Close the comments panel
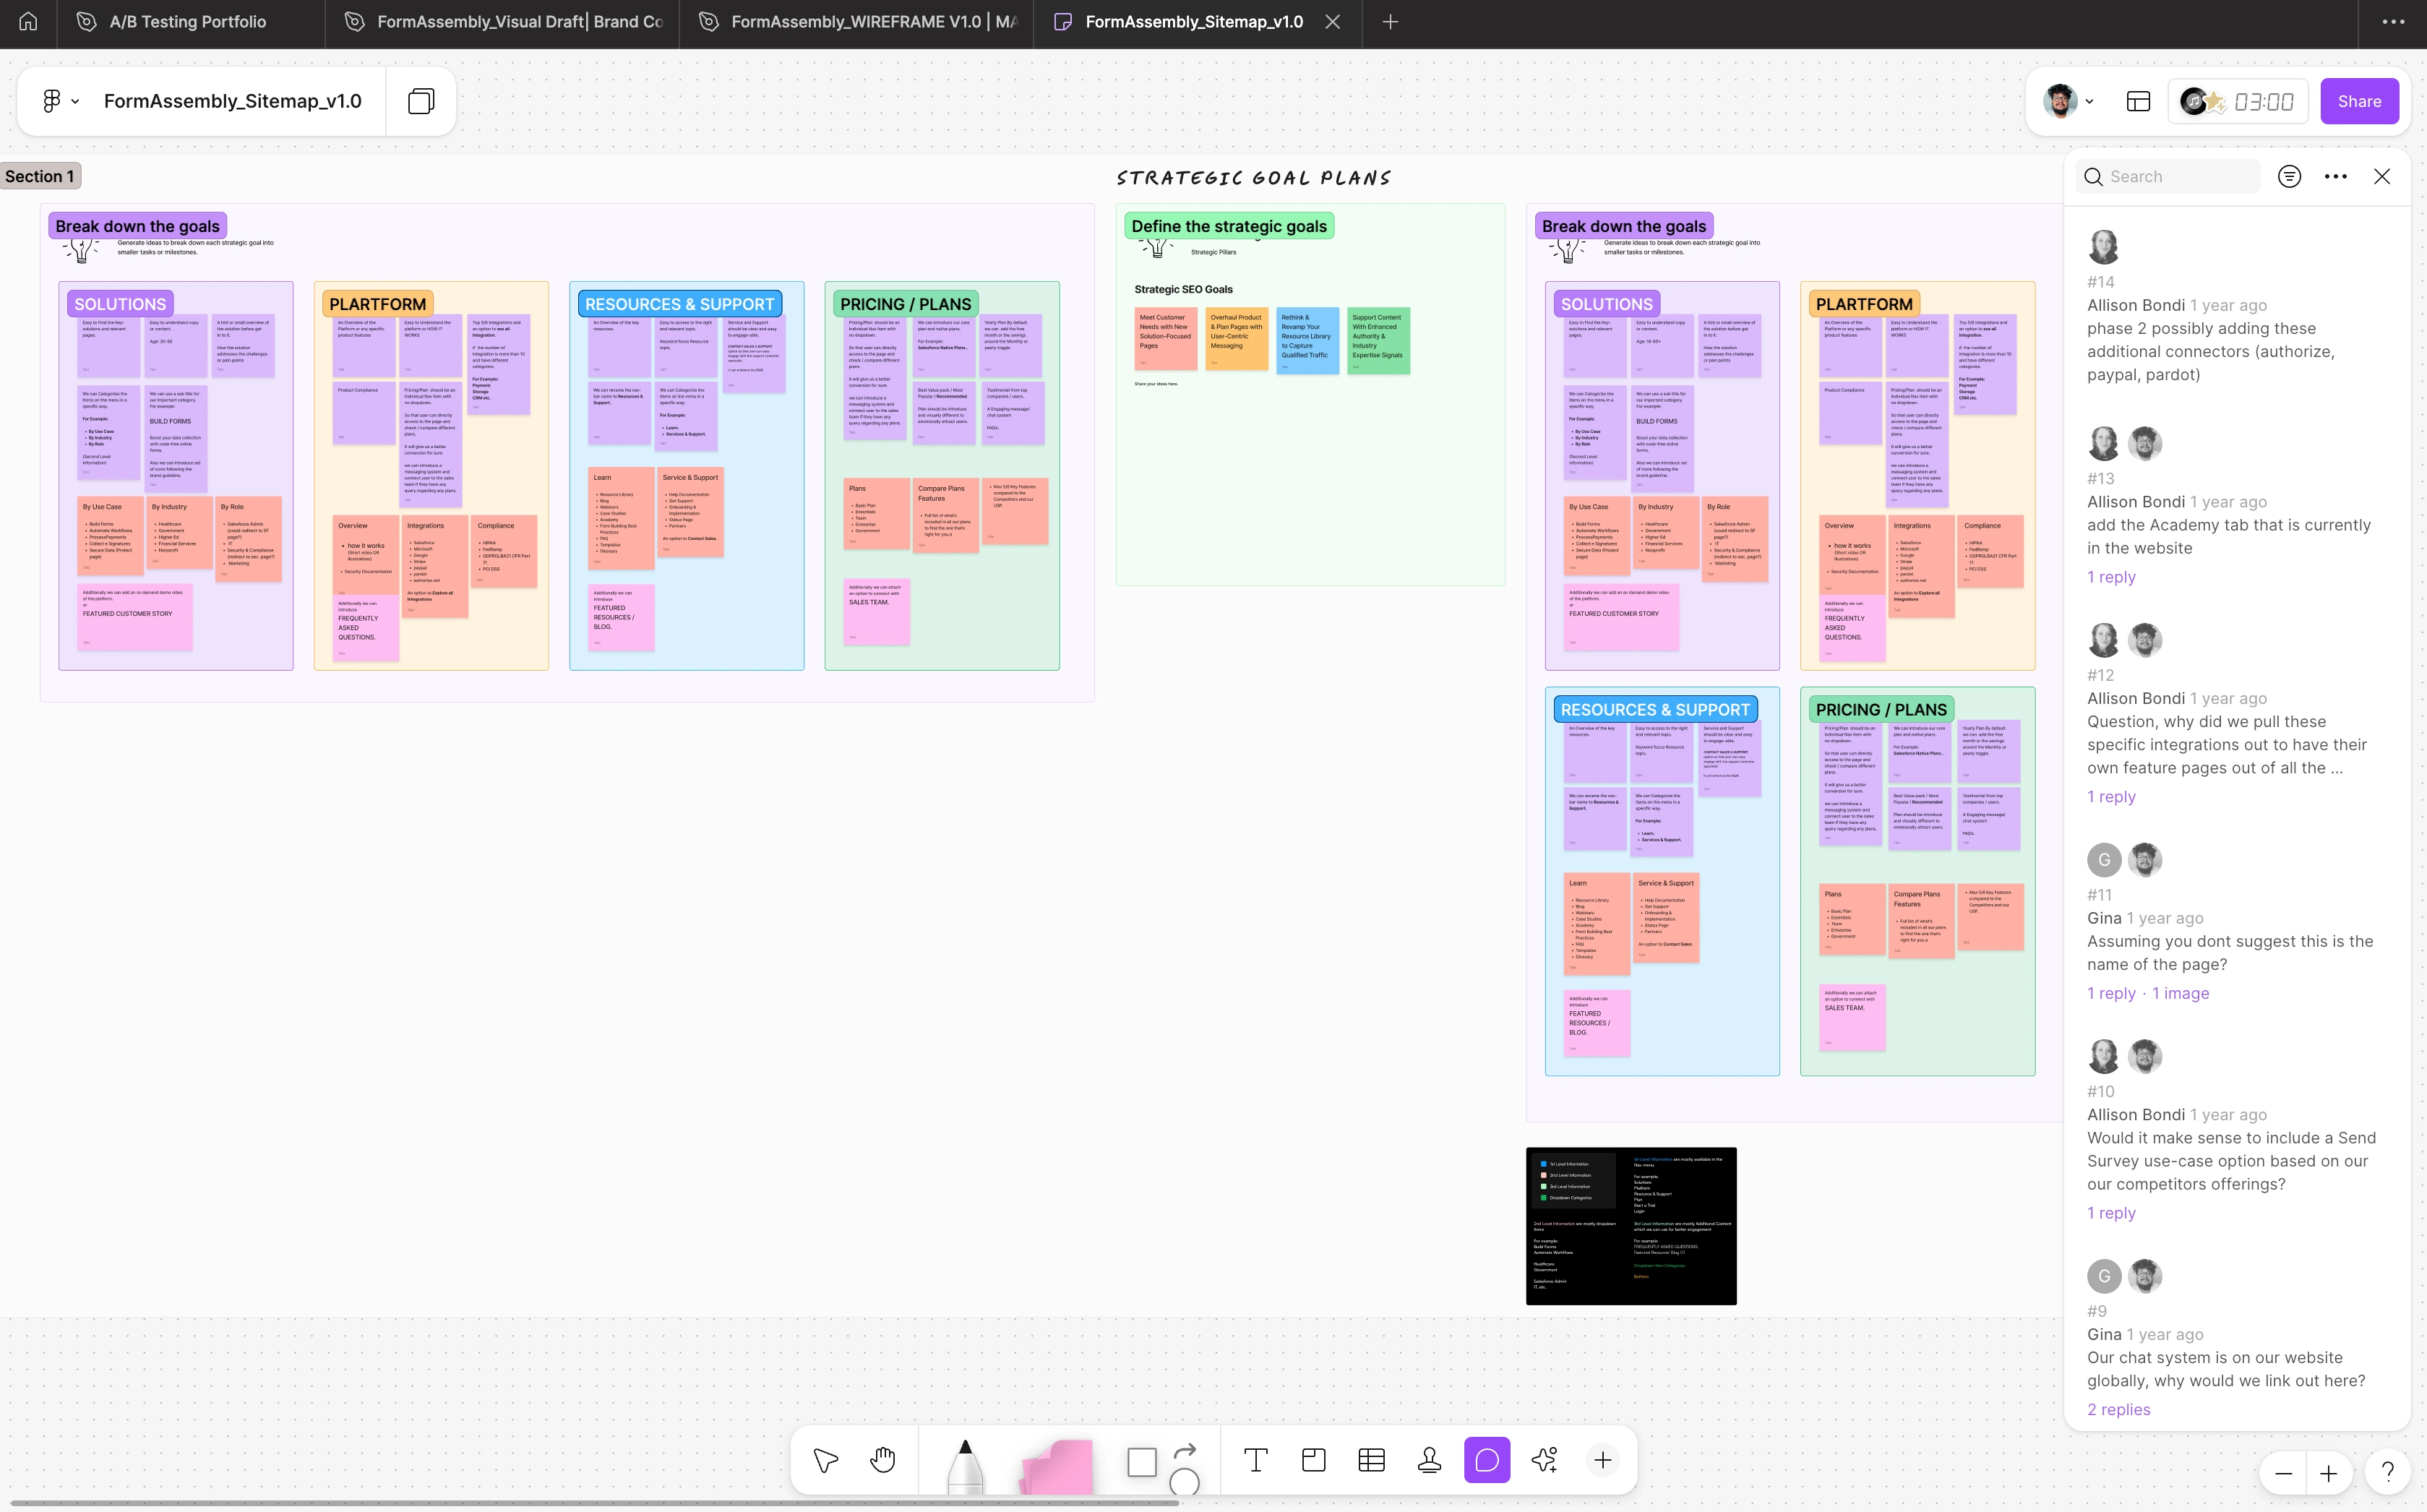The height and width of the screenshot is (1512, 2427). click(2382, 177)
